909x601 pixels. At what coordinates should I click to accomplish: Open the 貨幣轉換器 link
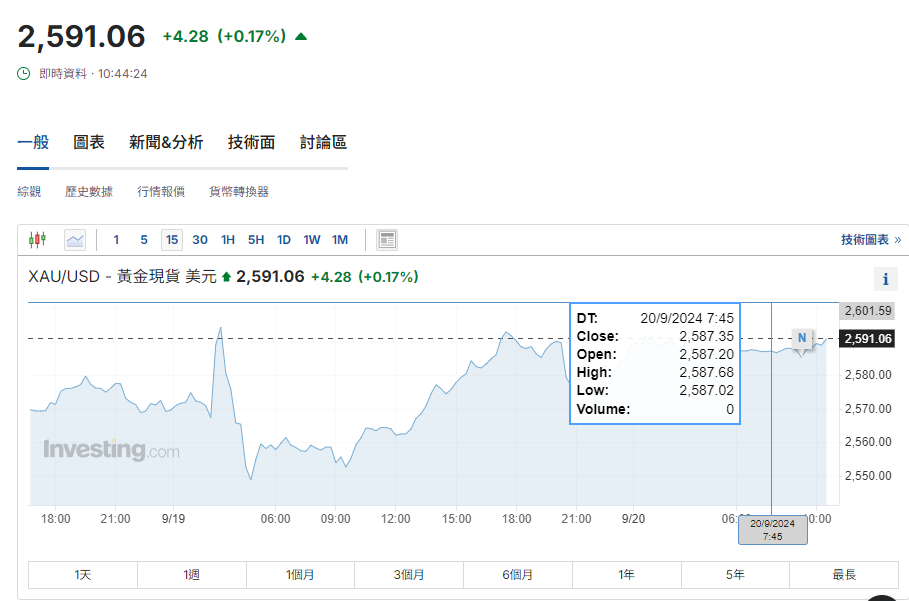pos(239,191)
